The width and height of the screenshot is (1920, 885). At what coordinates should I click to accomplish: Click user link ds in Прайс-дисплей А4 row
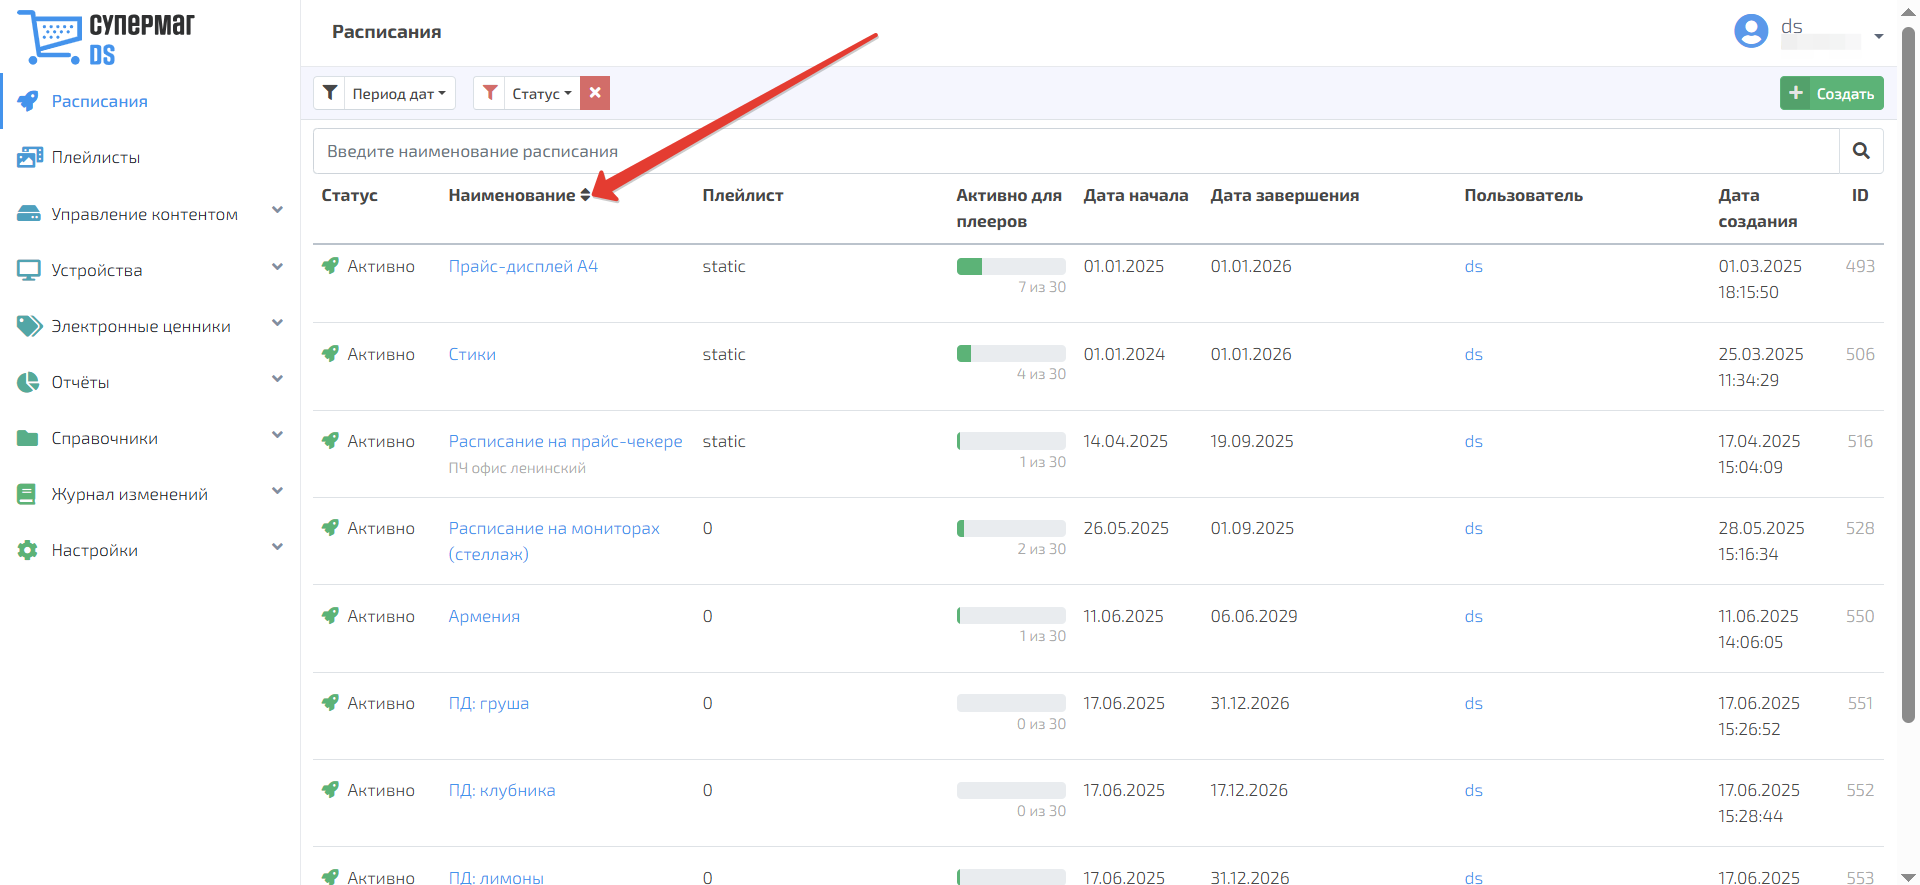1473,266
